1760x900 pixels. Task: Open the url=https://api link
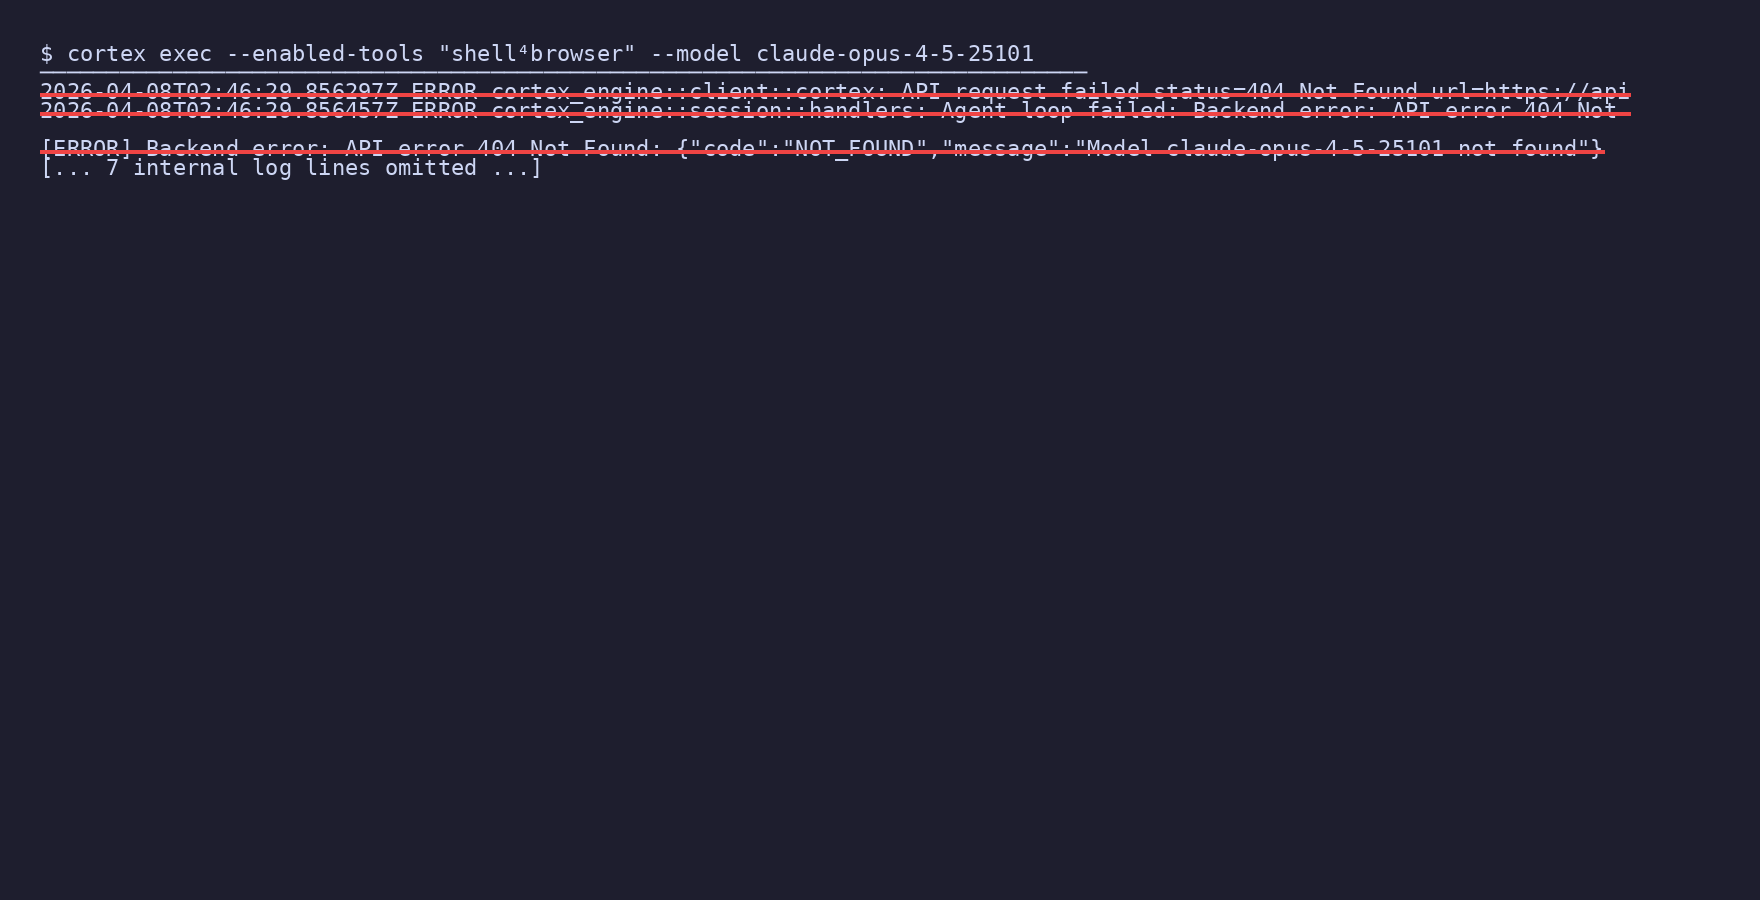coord(1530,92)
